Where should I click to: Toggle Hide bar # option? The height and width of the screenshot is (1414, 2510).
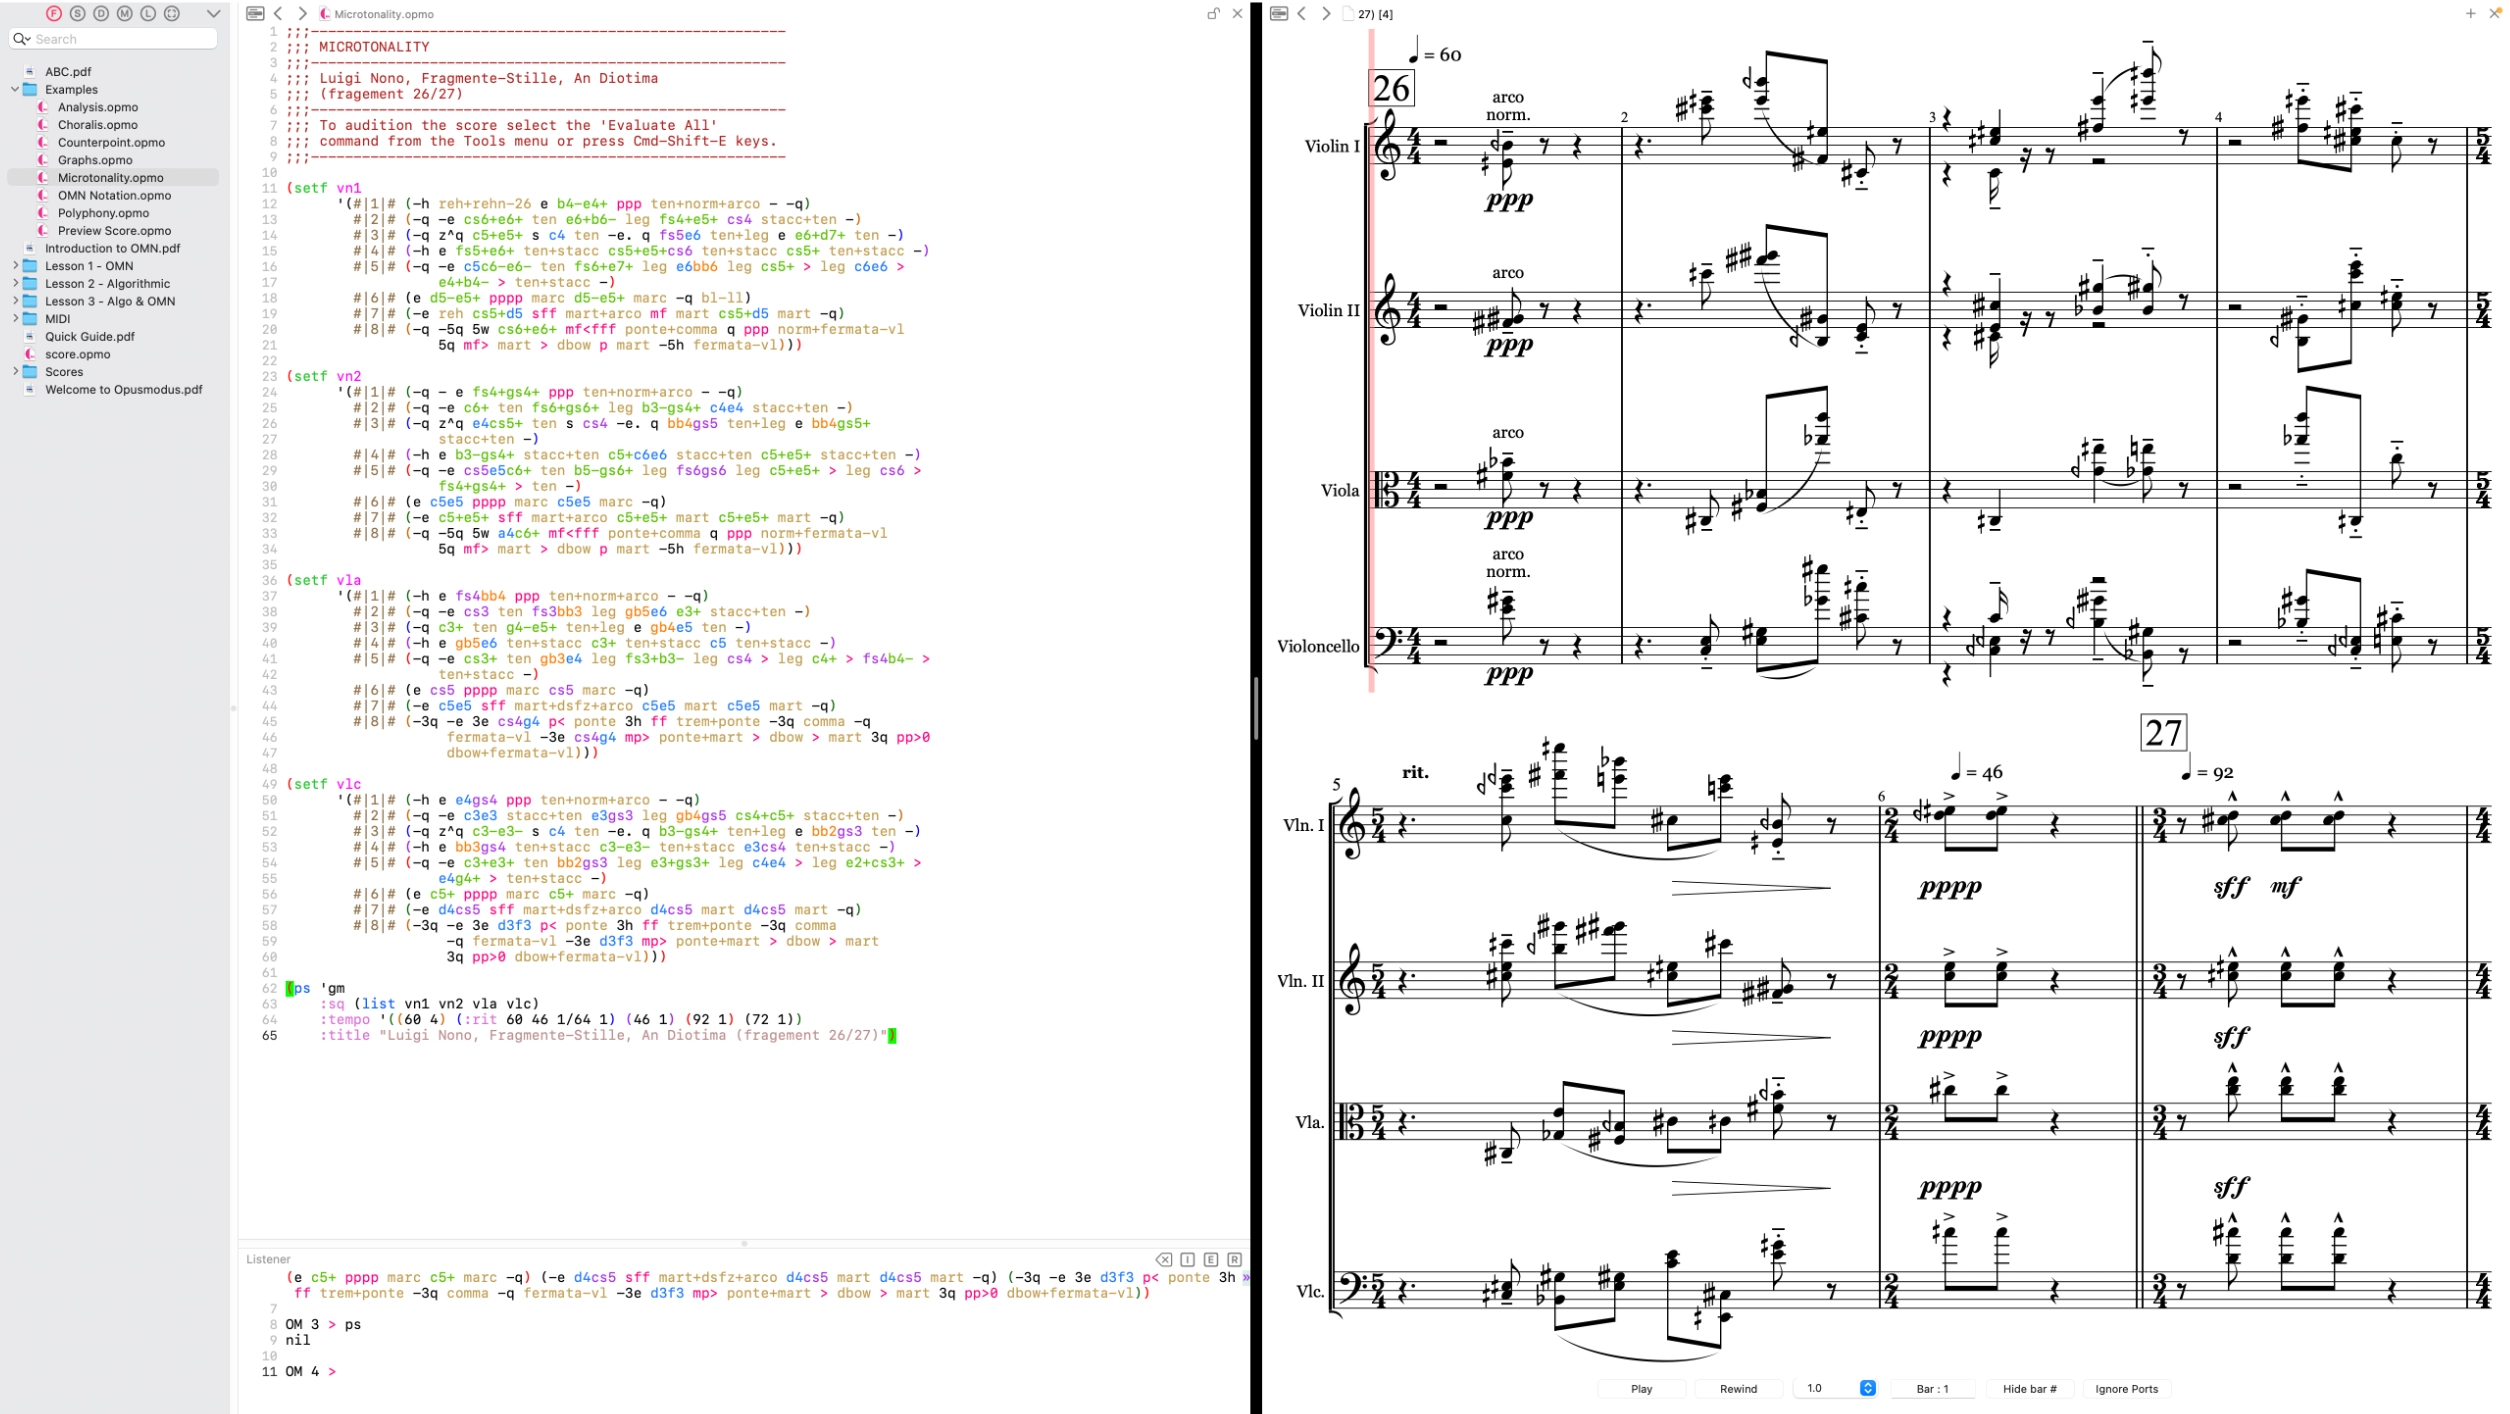2029,1388
